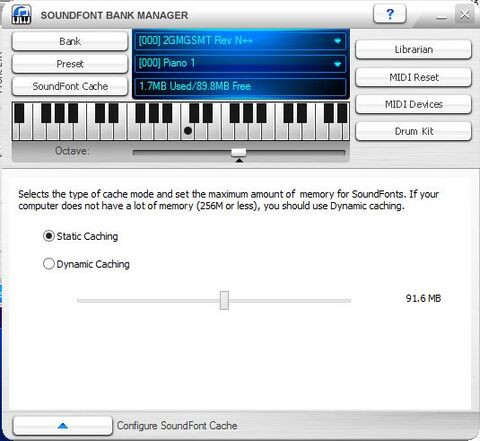Open the Bank configuration panel
Screen dimensions: 480x441
pos(70,41)
